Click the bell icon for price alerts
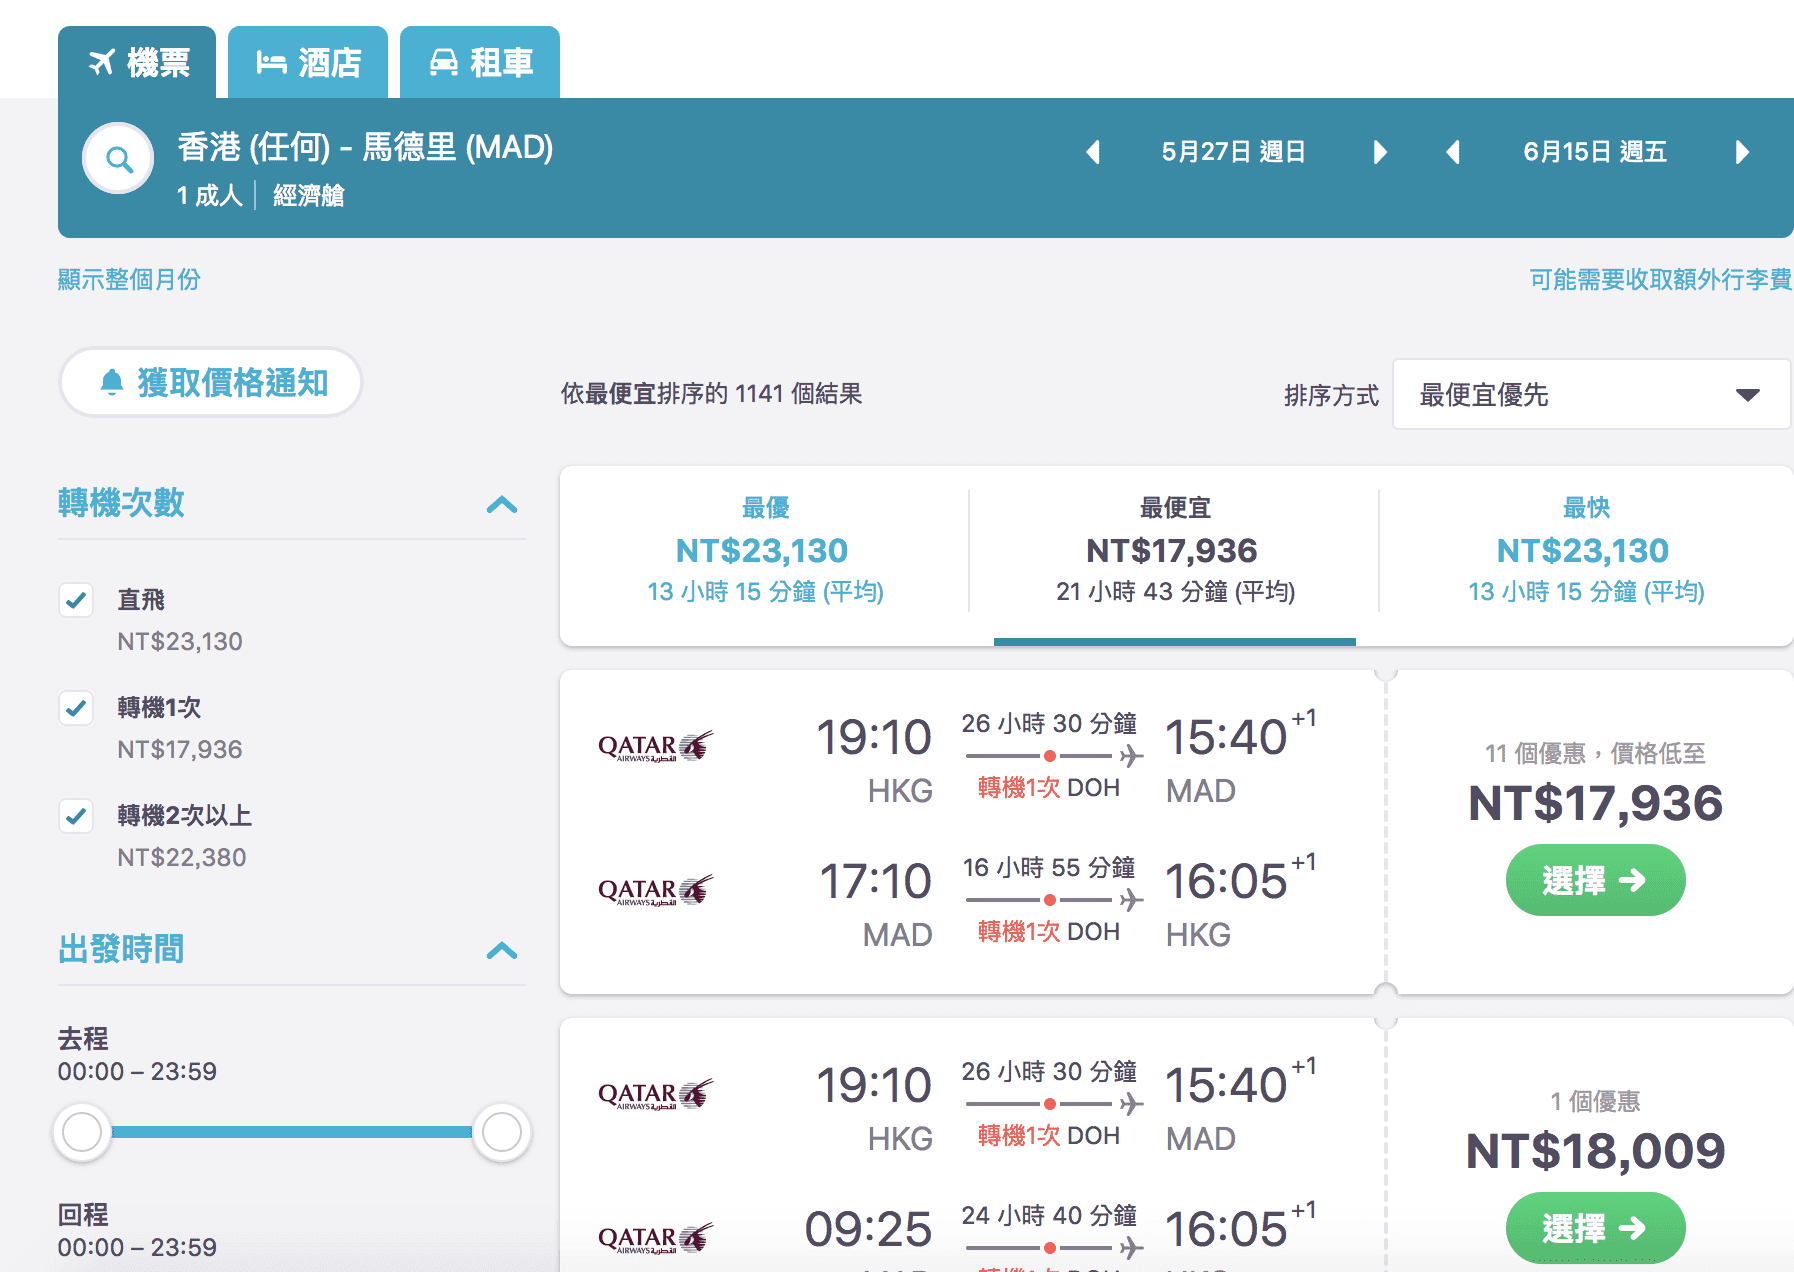The image size is (1794, 1272). (x=112, y=382)
